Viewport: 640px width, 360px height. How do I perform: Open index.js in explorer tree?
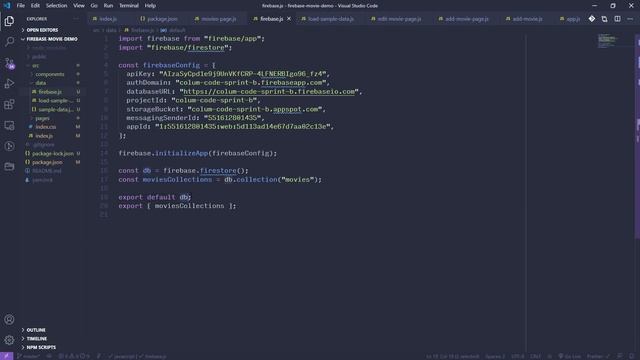point(44,136)
